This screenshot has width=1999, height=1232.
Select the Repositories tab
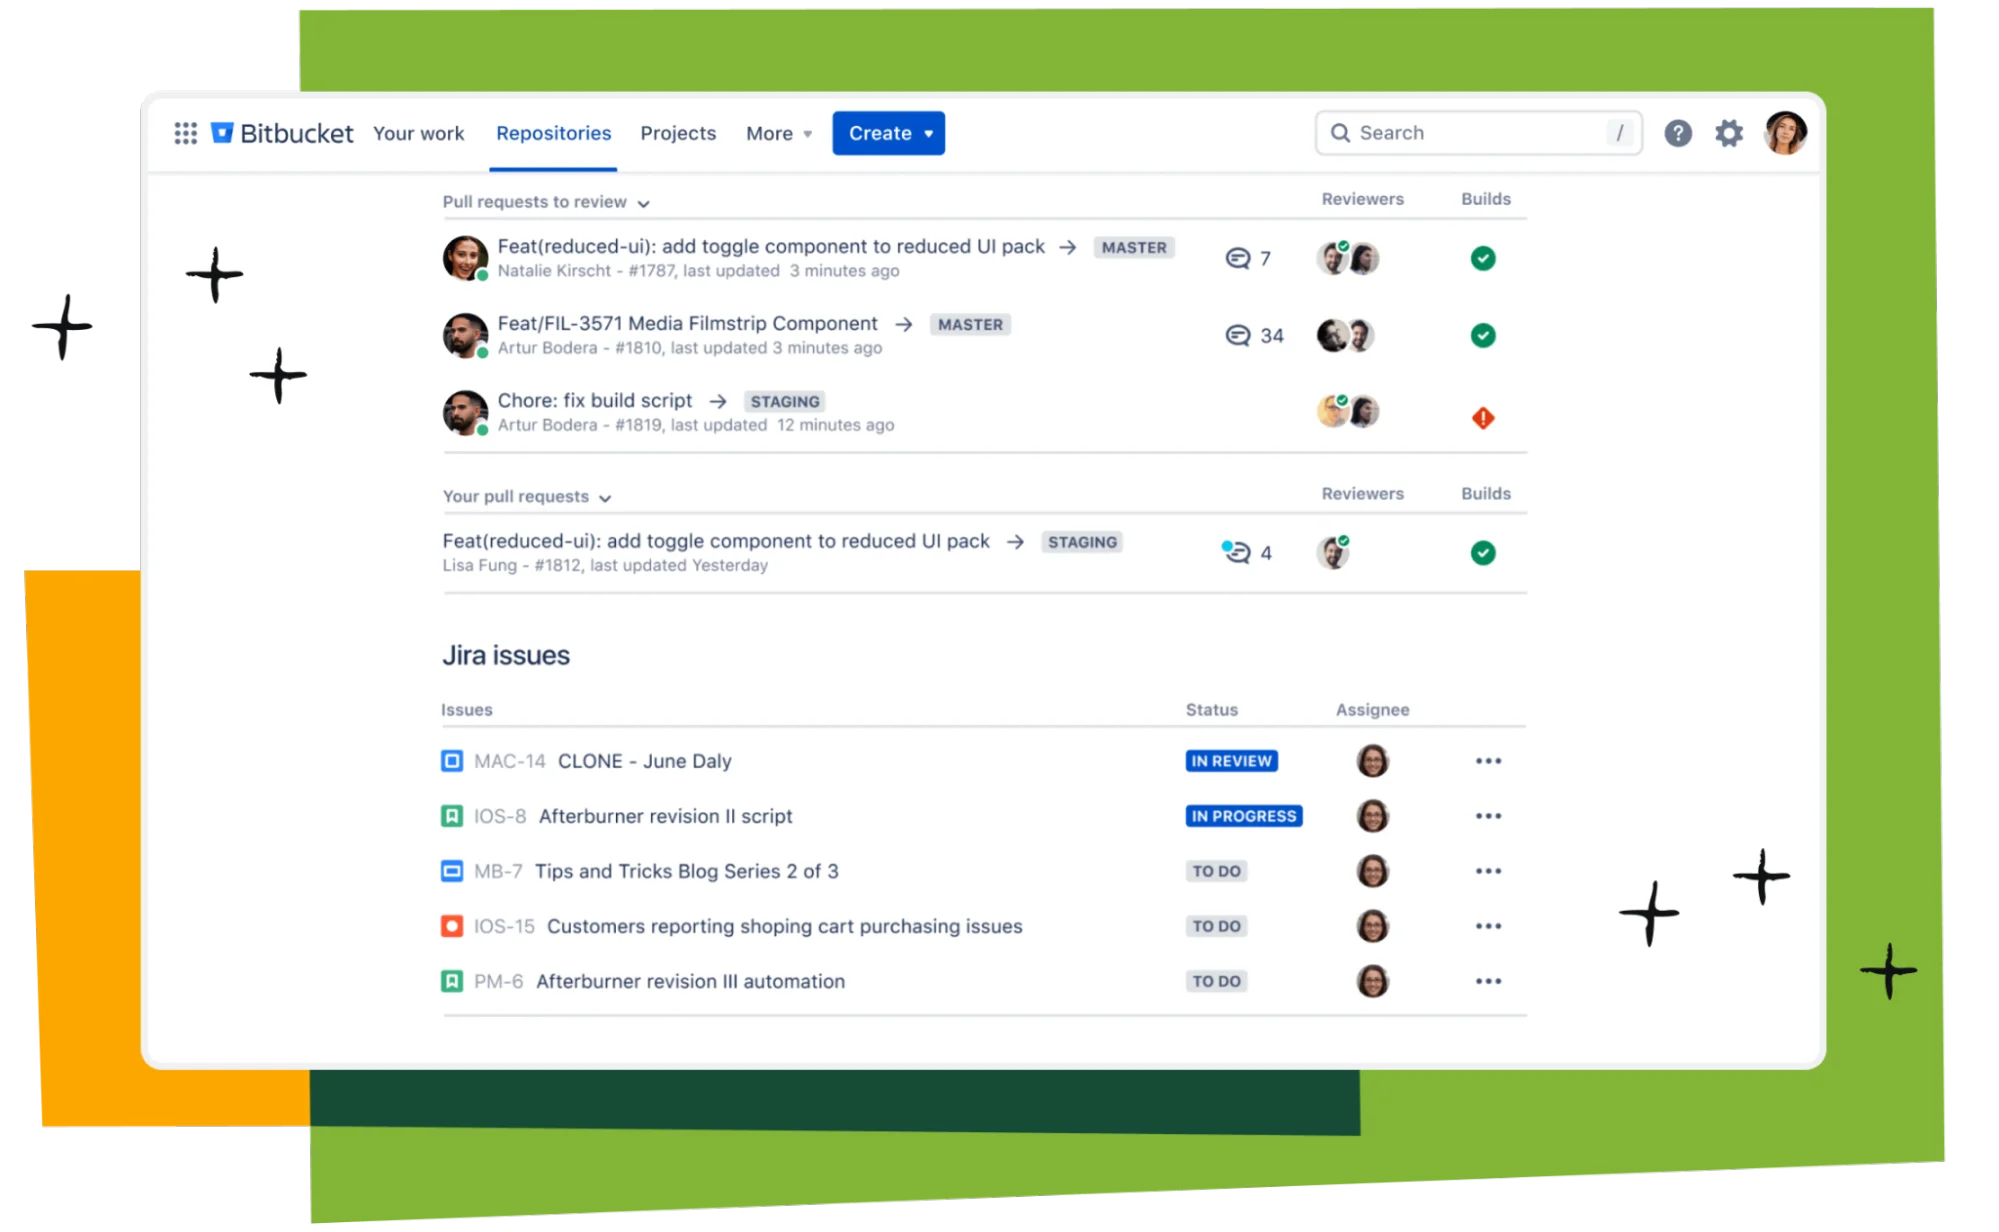[x=553, y=133]
